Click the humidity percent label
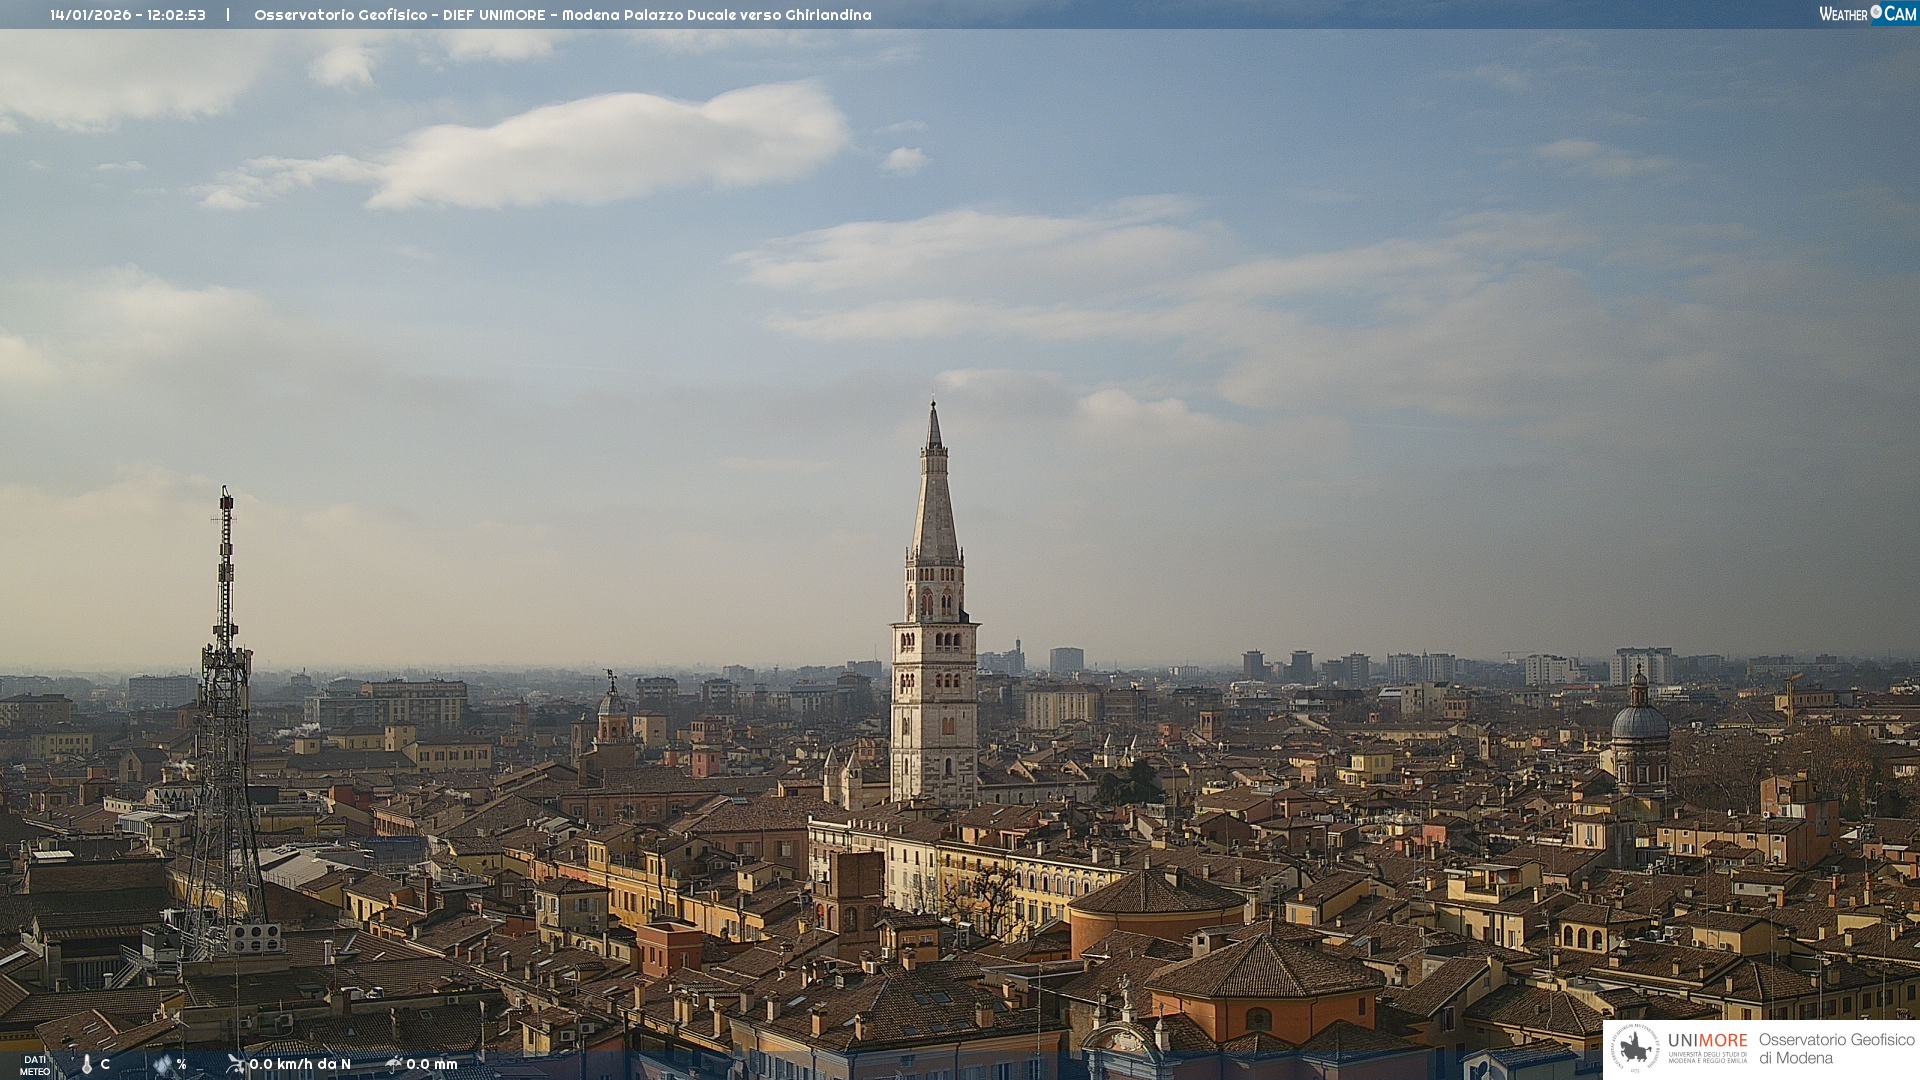The image size is (1920, 1080). (x=181, y=1064)
